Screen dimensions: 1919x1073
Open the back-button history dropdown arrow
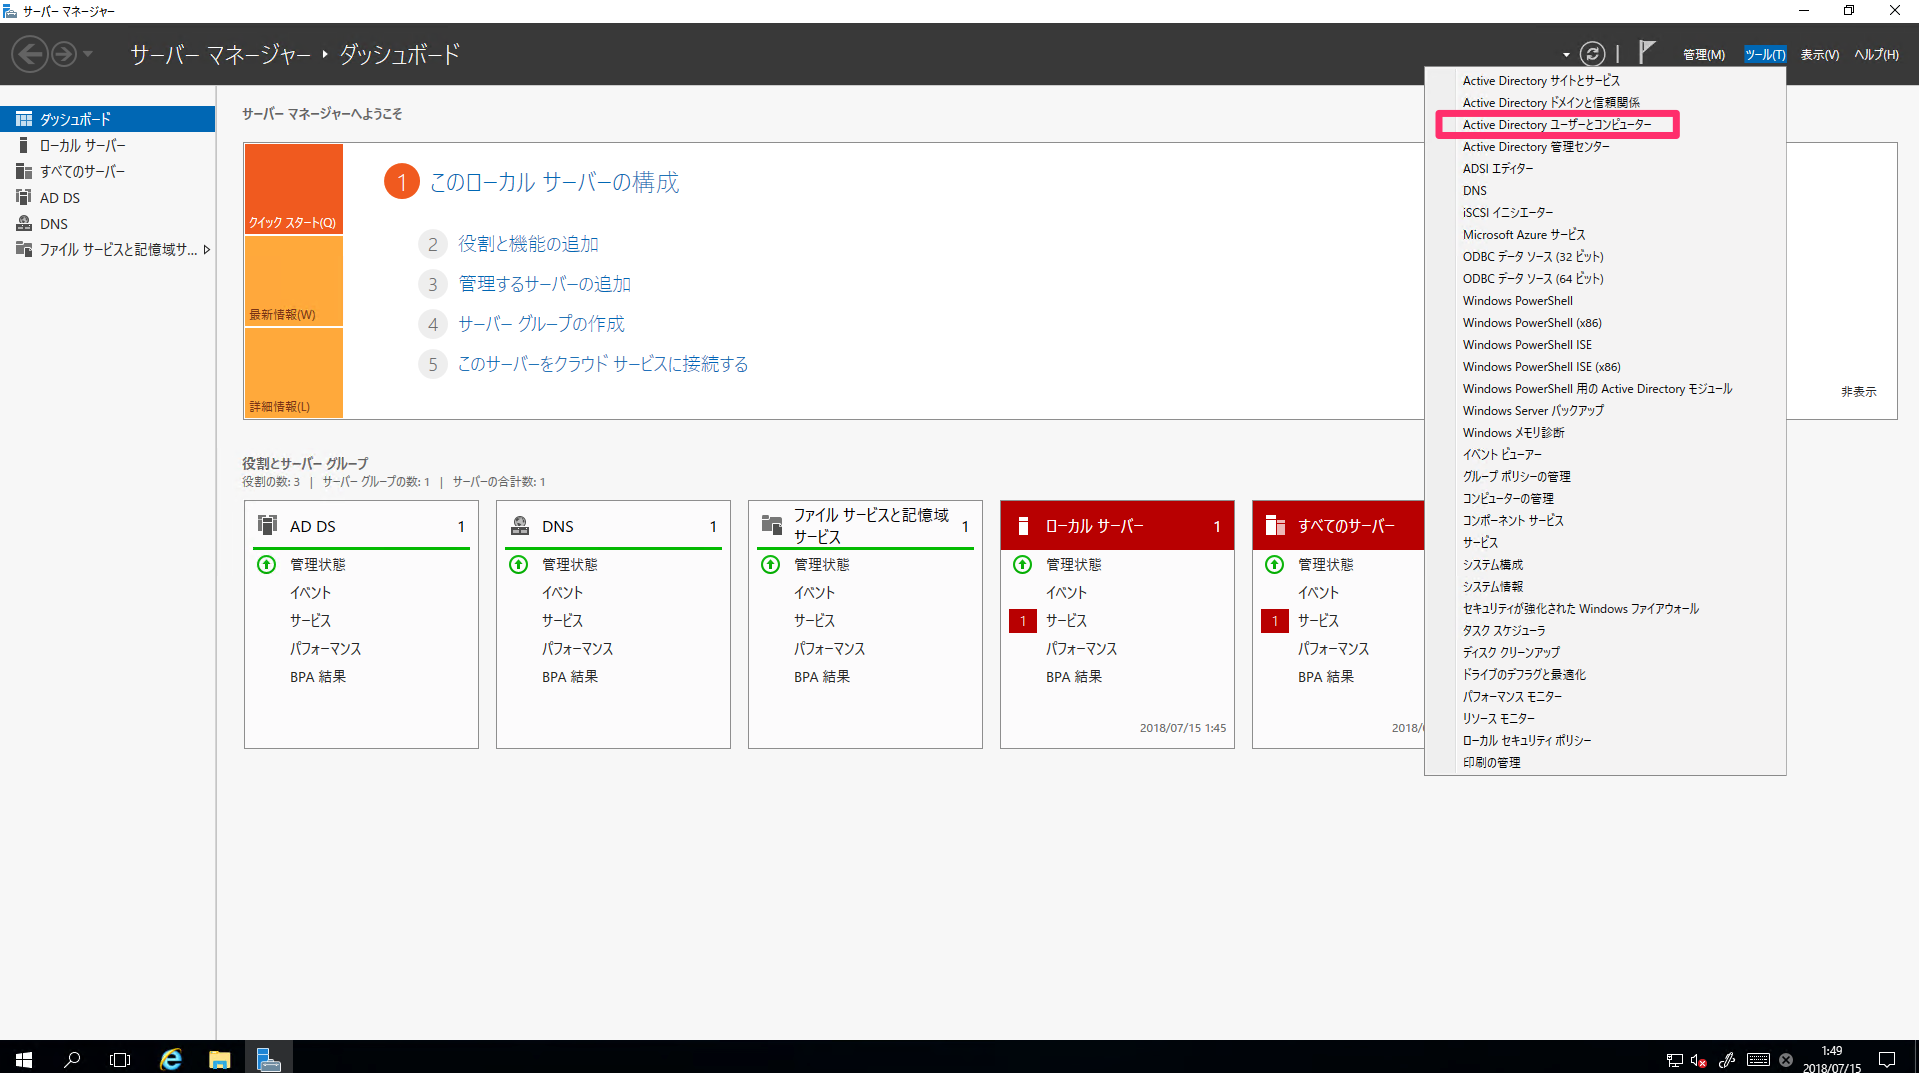[89, 54]
